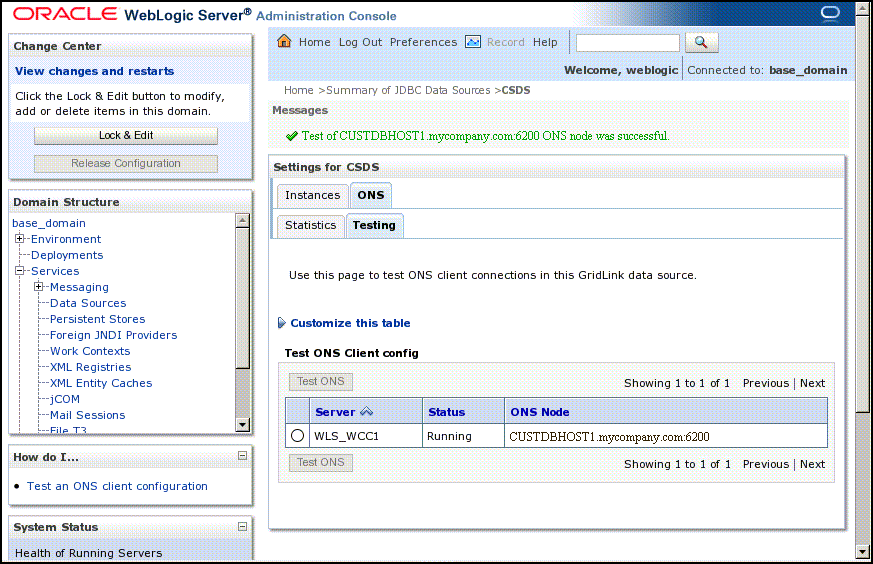Click the upper Next pagination link

click(x=812, y=383)
